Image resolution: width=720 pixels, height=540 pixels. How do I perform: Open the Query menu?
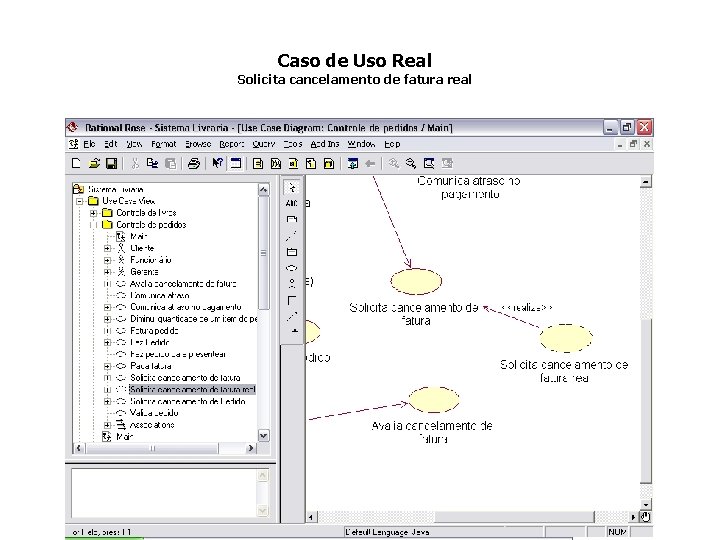point(264,144)
